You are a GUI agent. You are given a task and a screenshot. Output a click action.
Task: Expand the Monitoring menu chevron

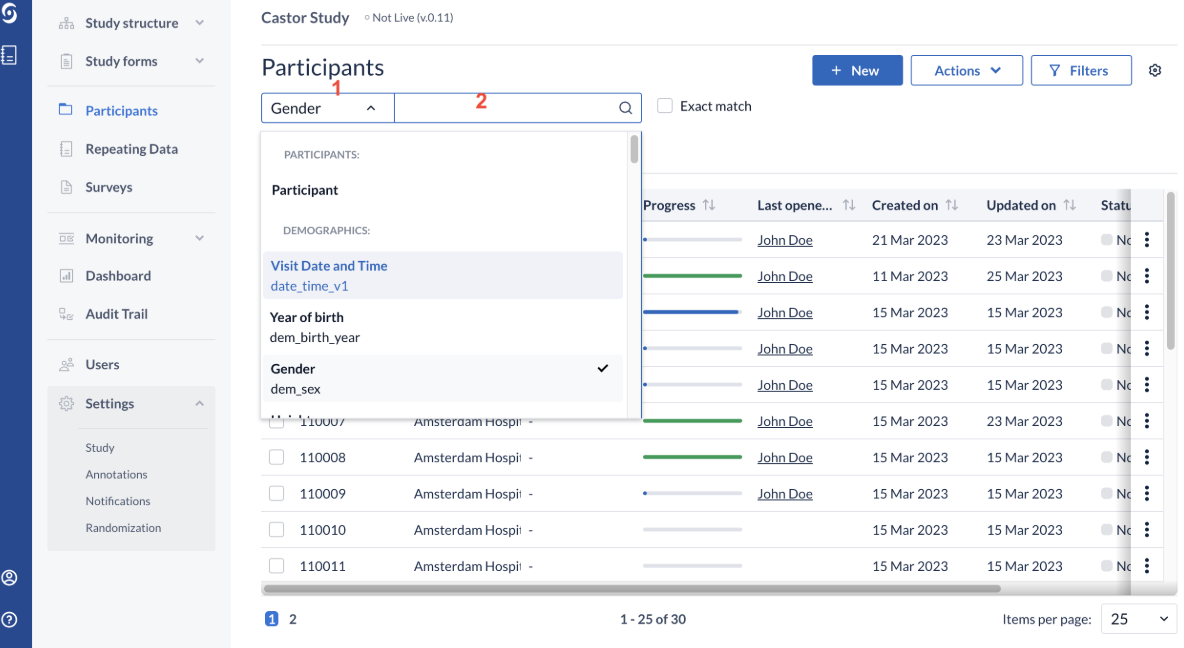[x=199, y=239]
